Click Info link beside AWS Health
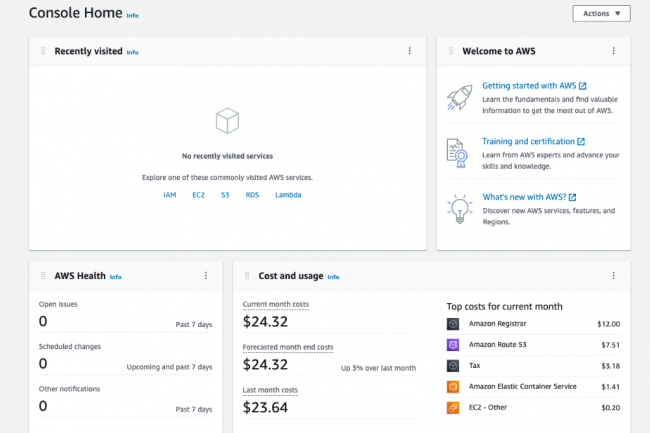The image size is (650, 433). pyautogui.click(x=115, y=277)
